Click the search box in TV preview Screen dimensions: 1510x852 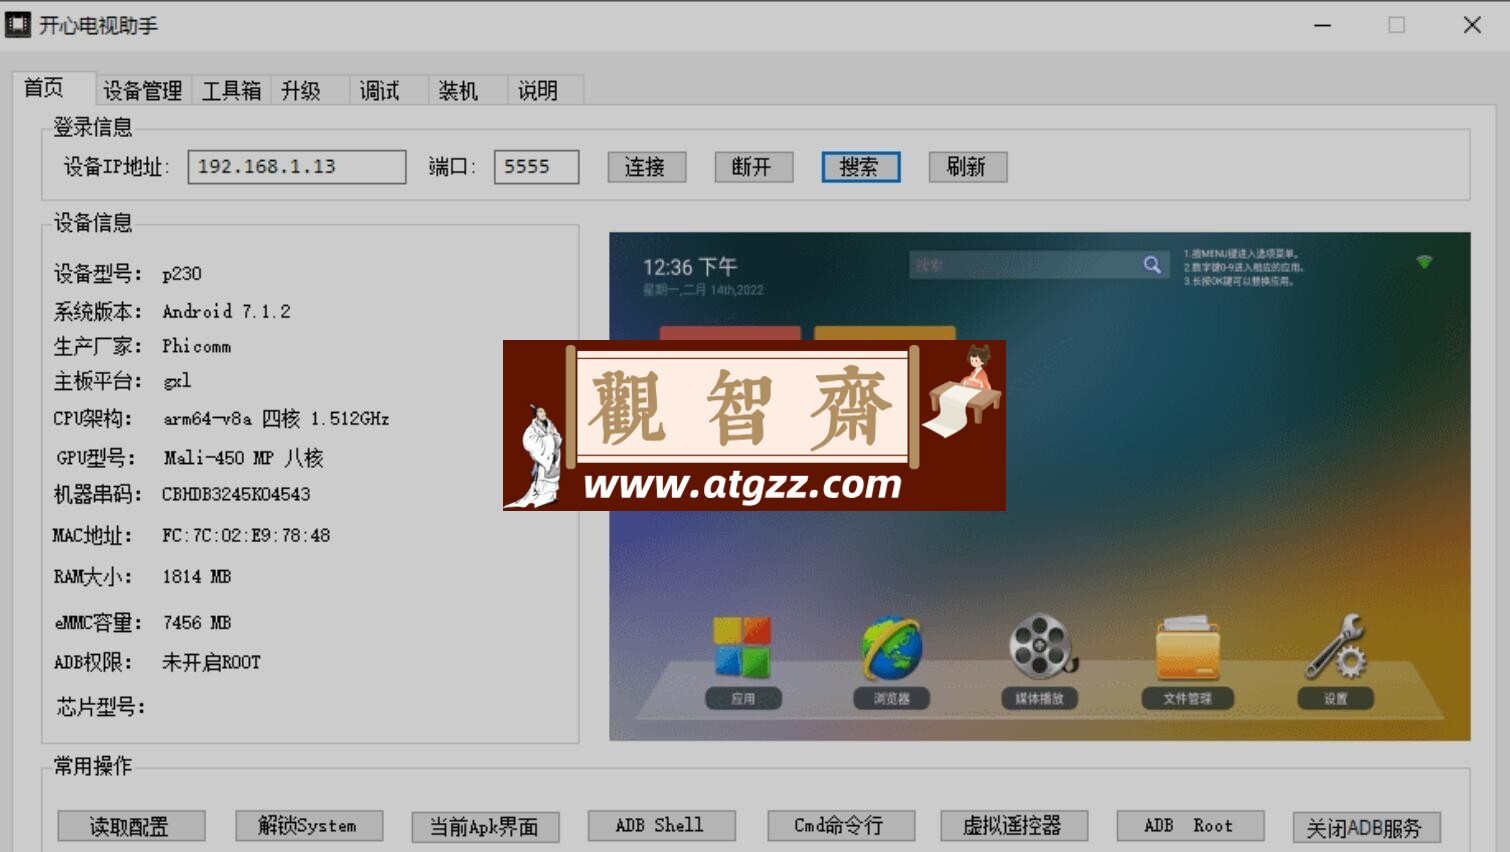1039,265
